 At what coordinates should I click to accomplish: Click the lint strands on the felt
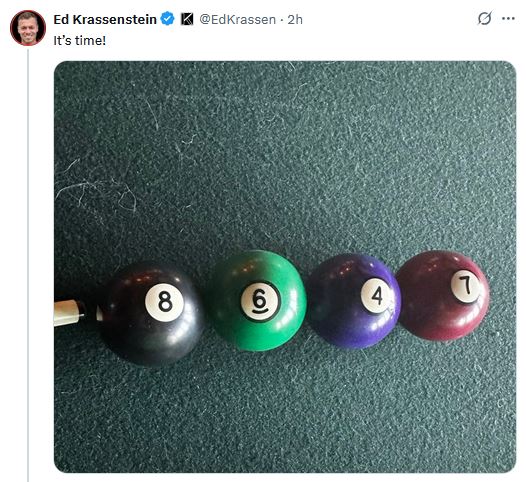(97, 195)
